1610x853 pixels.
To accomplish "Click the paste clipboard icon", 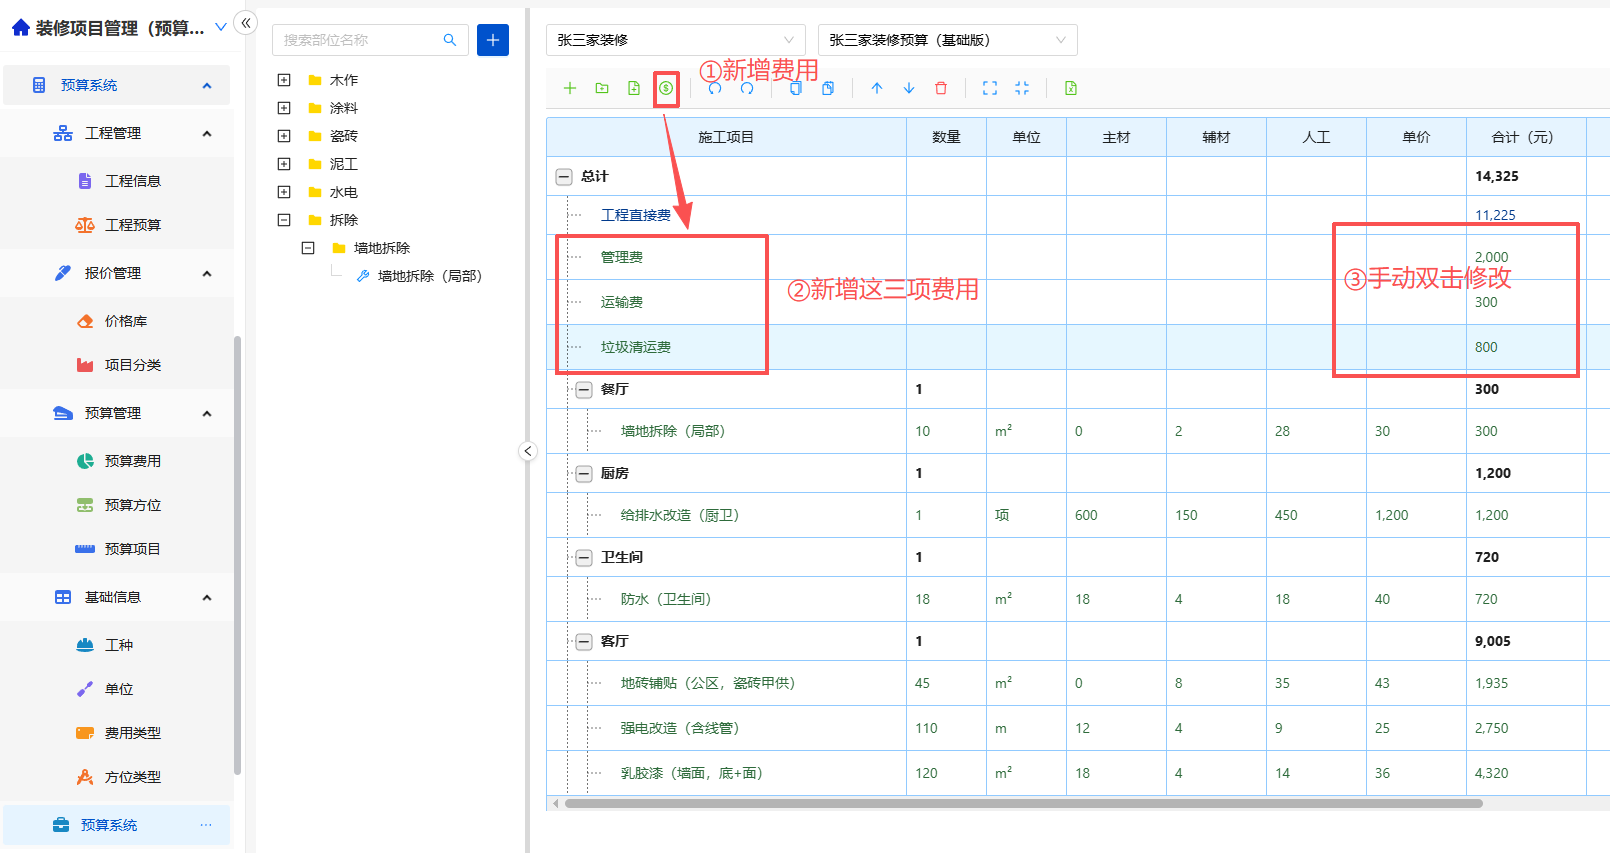I will pyautogui.click(x=828, y=88).
